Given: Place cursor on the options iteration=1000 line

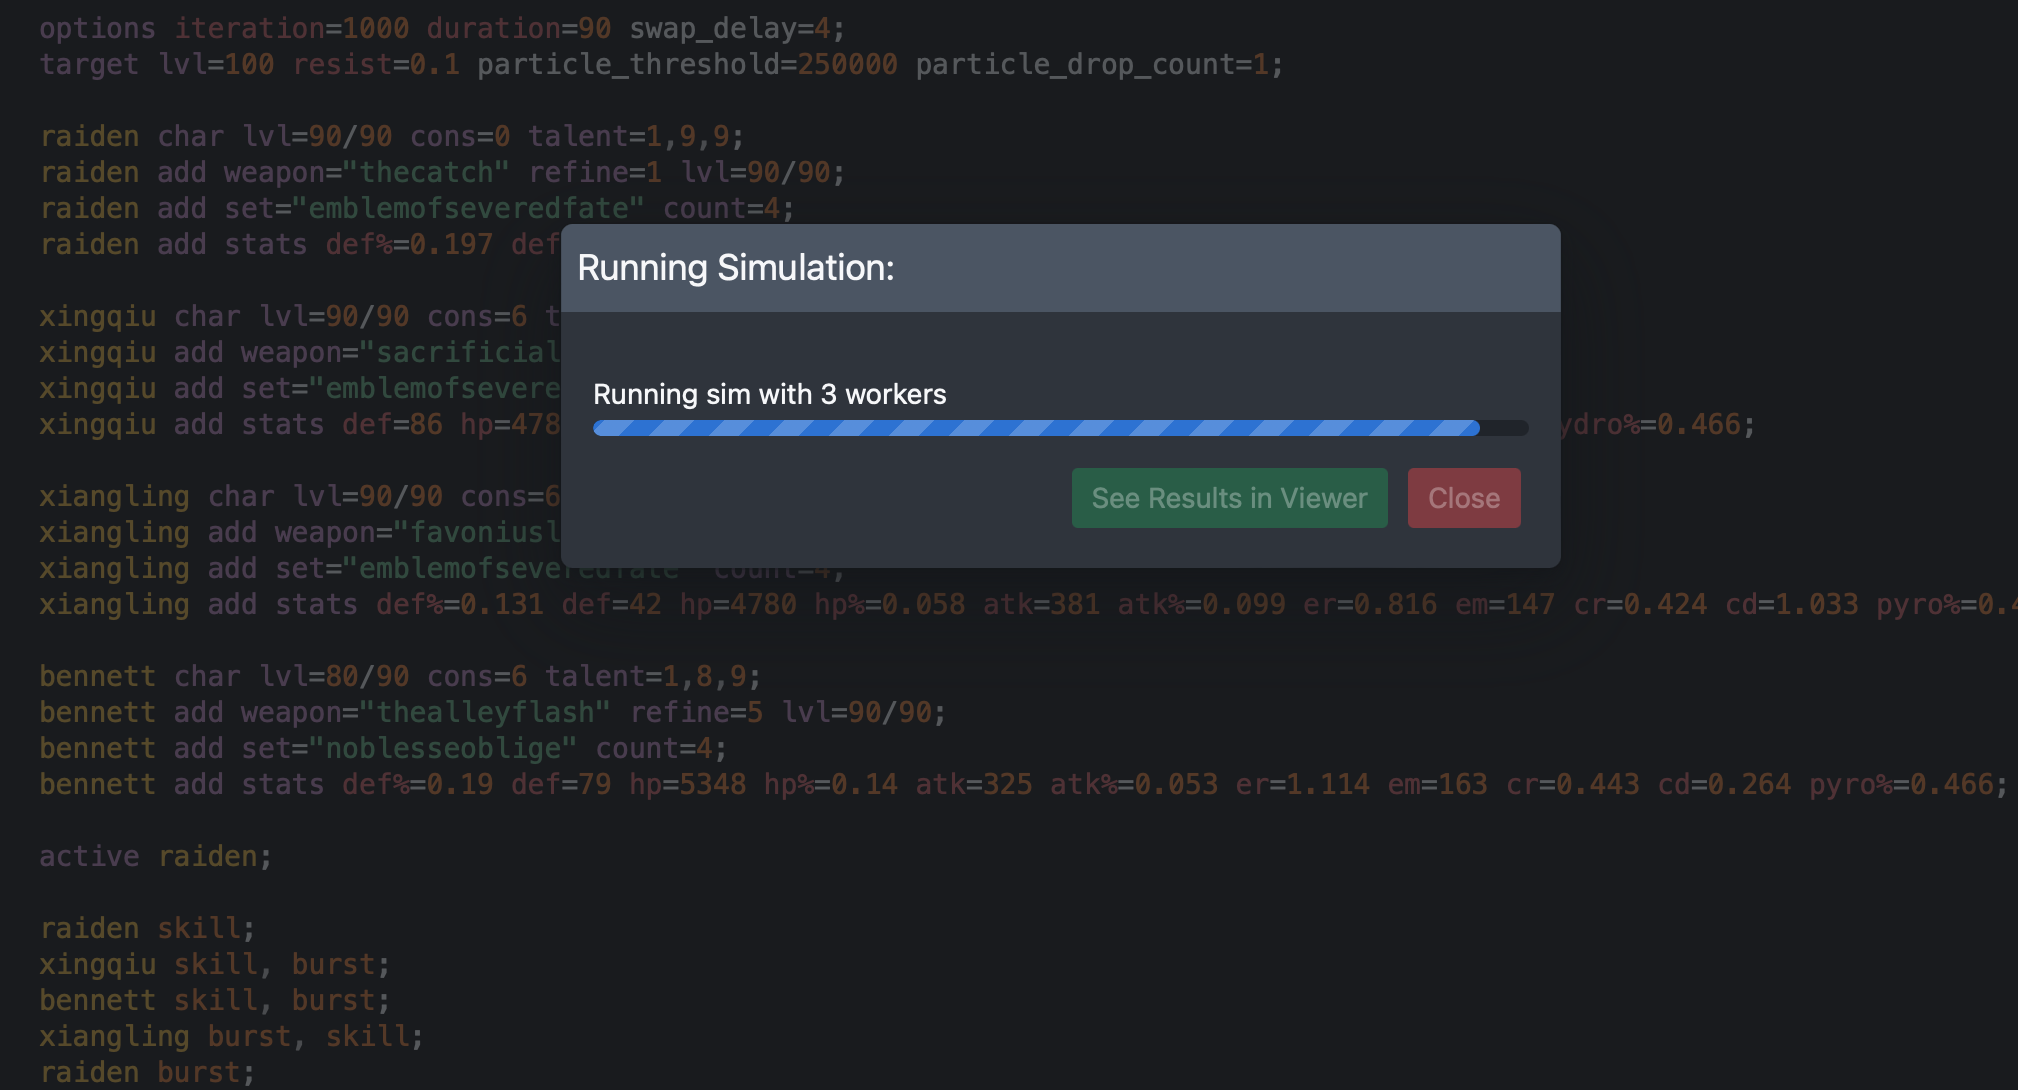Looking at the screenshot, I should coord(440,28).
